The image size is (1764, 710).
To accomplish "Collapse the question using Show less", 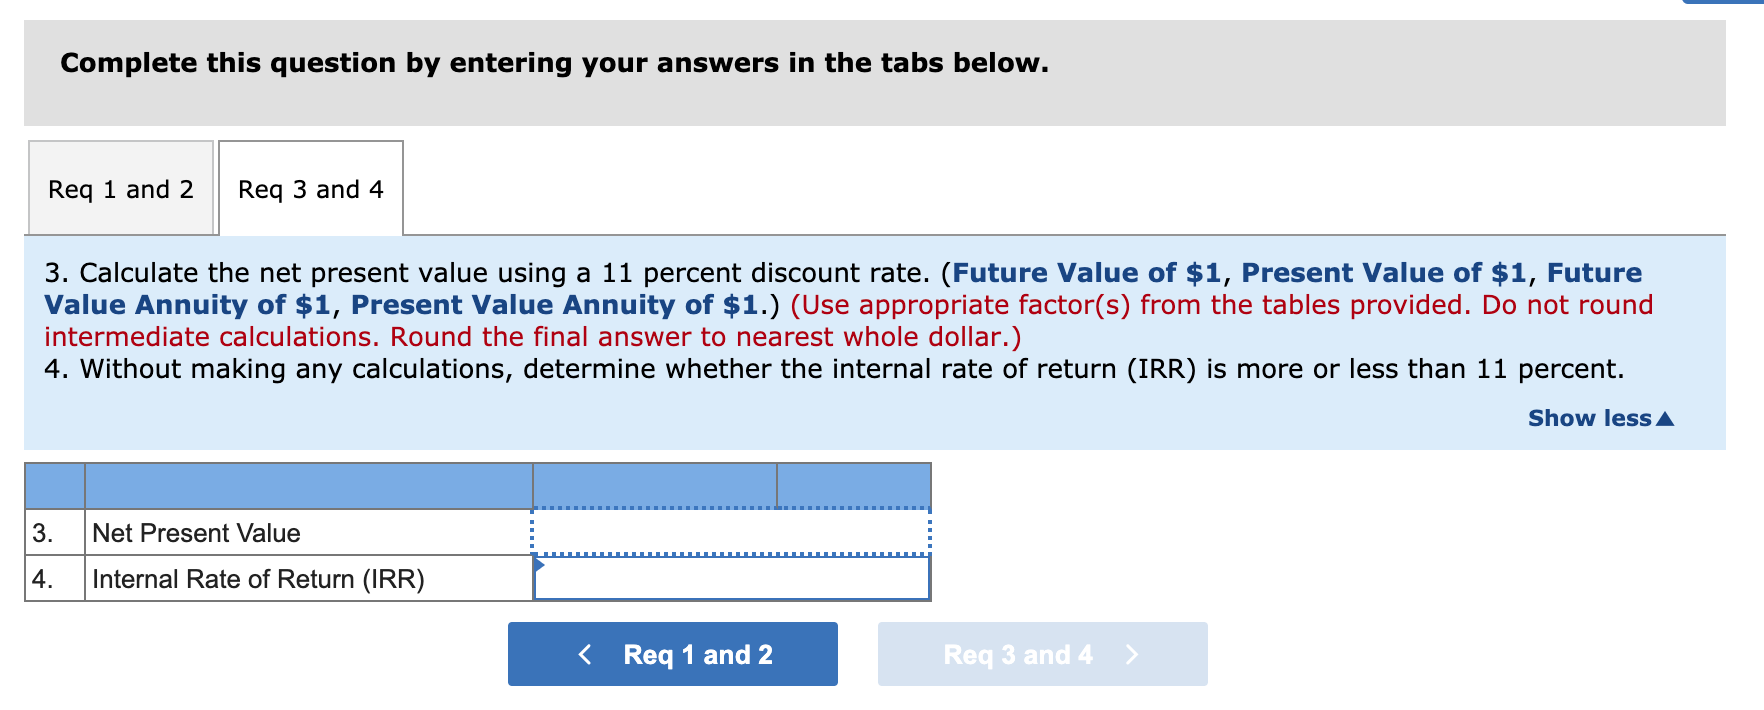I will click(1587, 418).
